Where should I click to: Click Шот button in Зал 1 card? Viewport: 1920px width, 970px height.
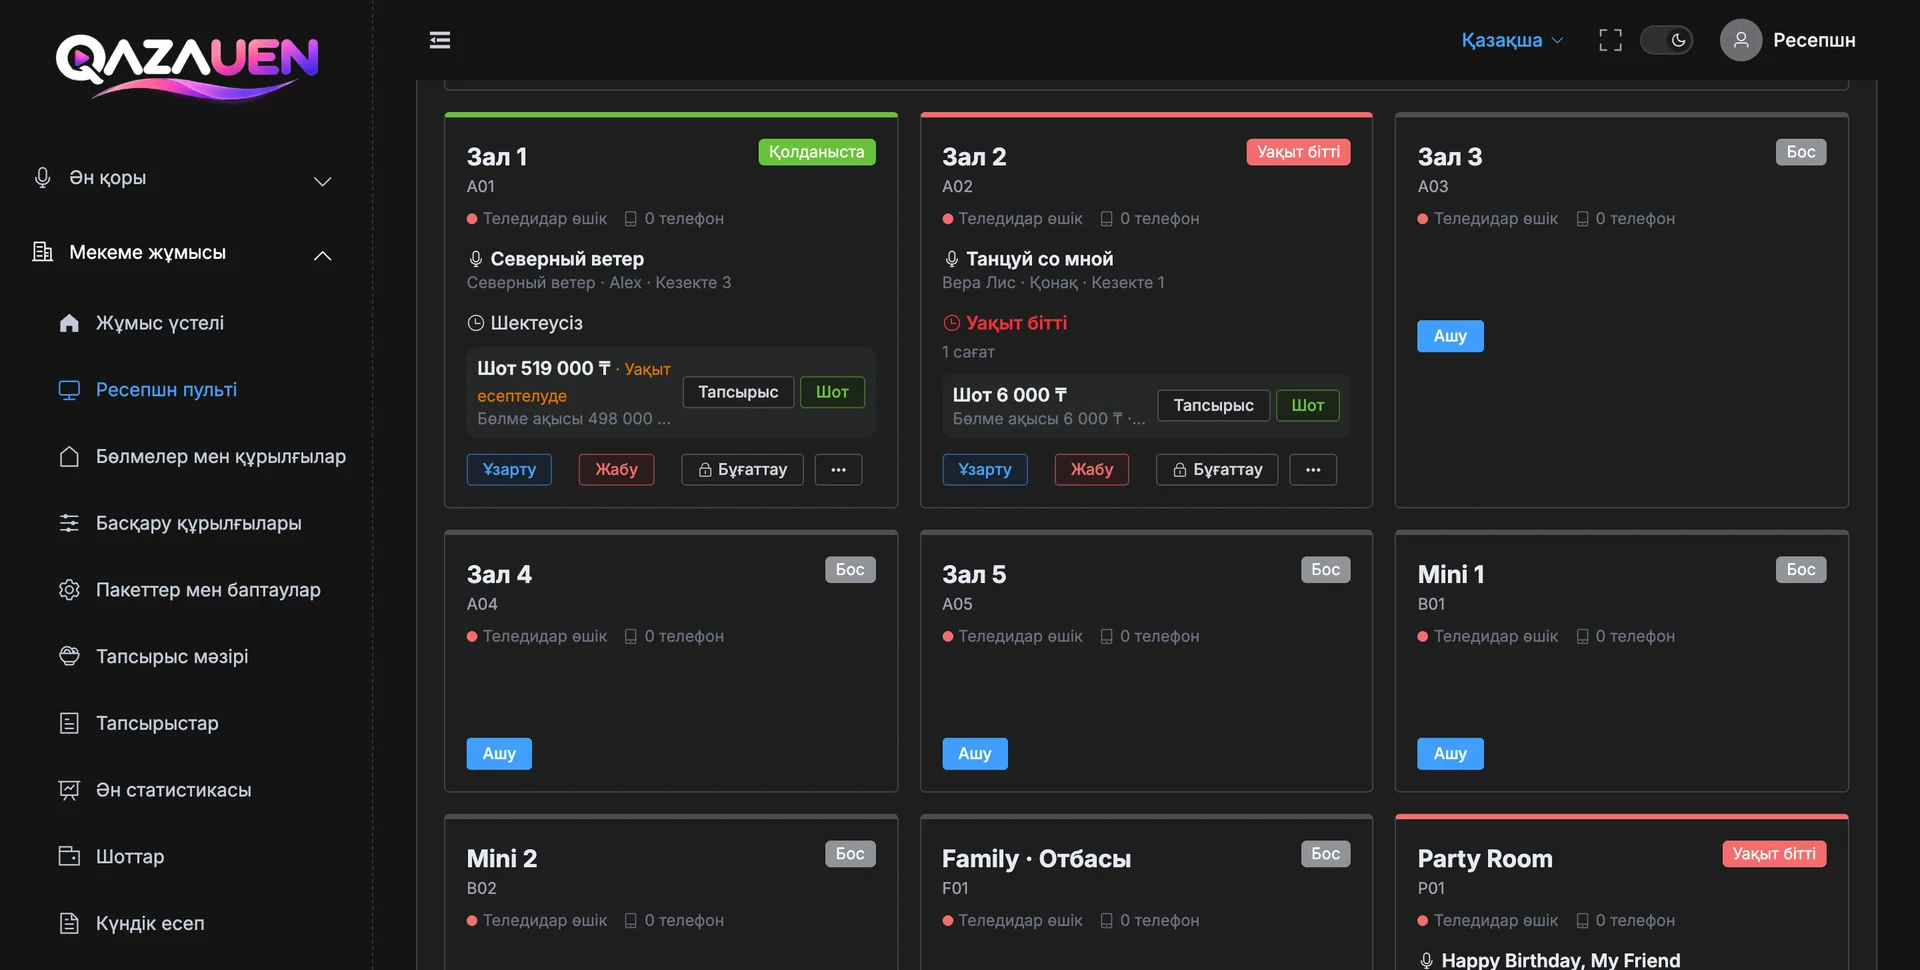pyautogui.click(x=832, y=392)
